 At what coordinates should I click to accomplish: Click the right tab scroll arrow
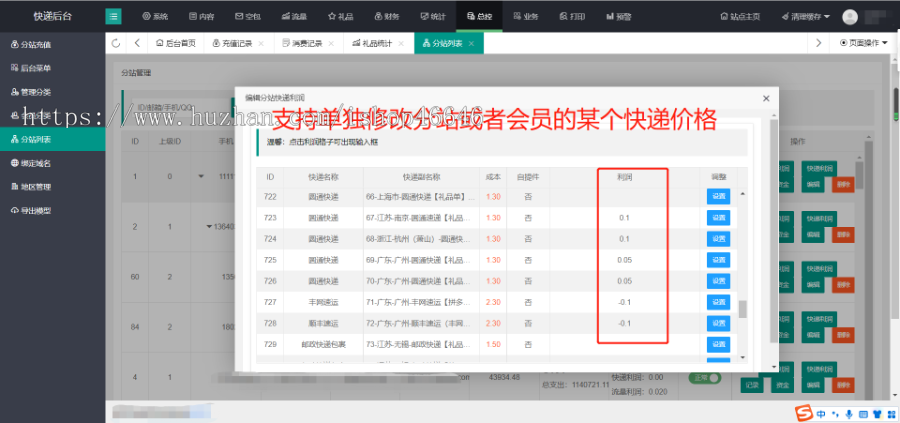click(x=818, y=43)
